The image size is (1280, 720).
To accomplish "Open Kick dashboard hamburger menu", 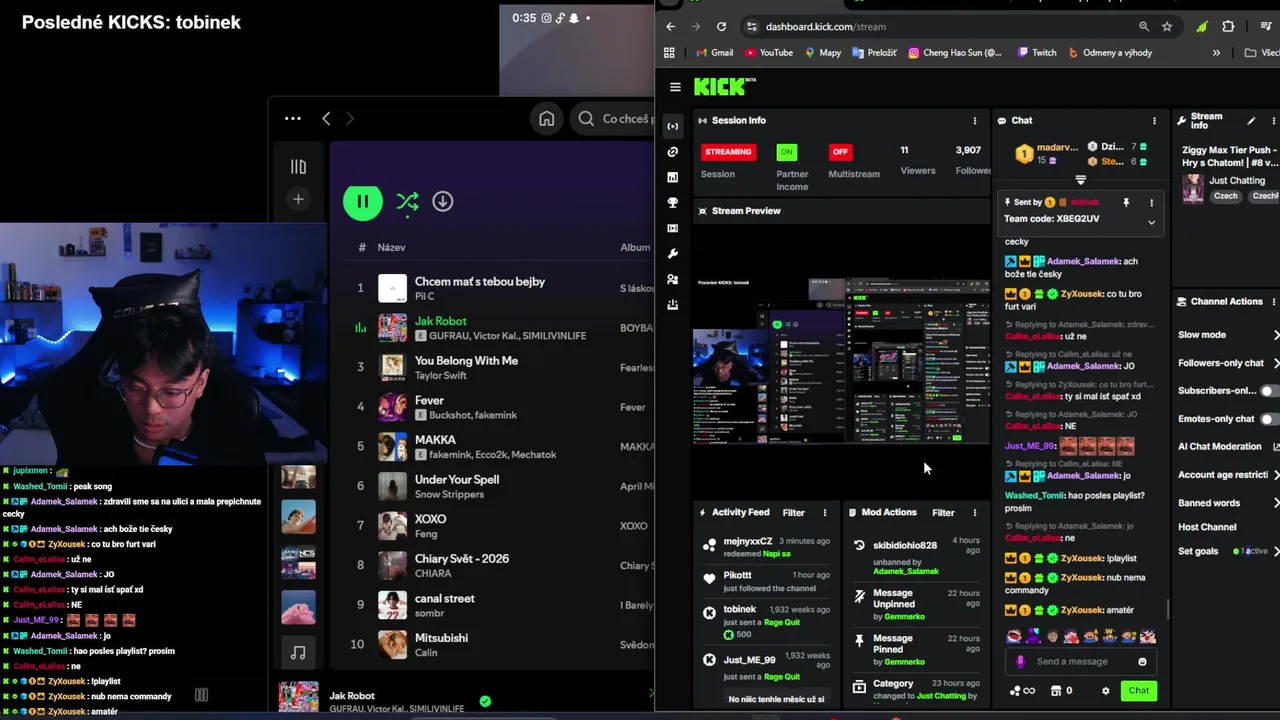I will pos(675,87).
